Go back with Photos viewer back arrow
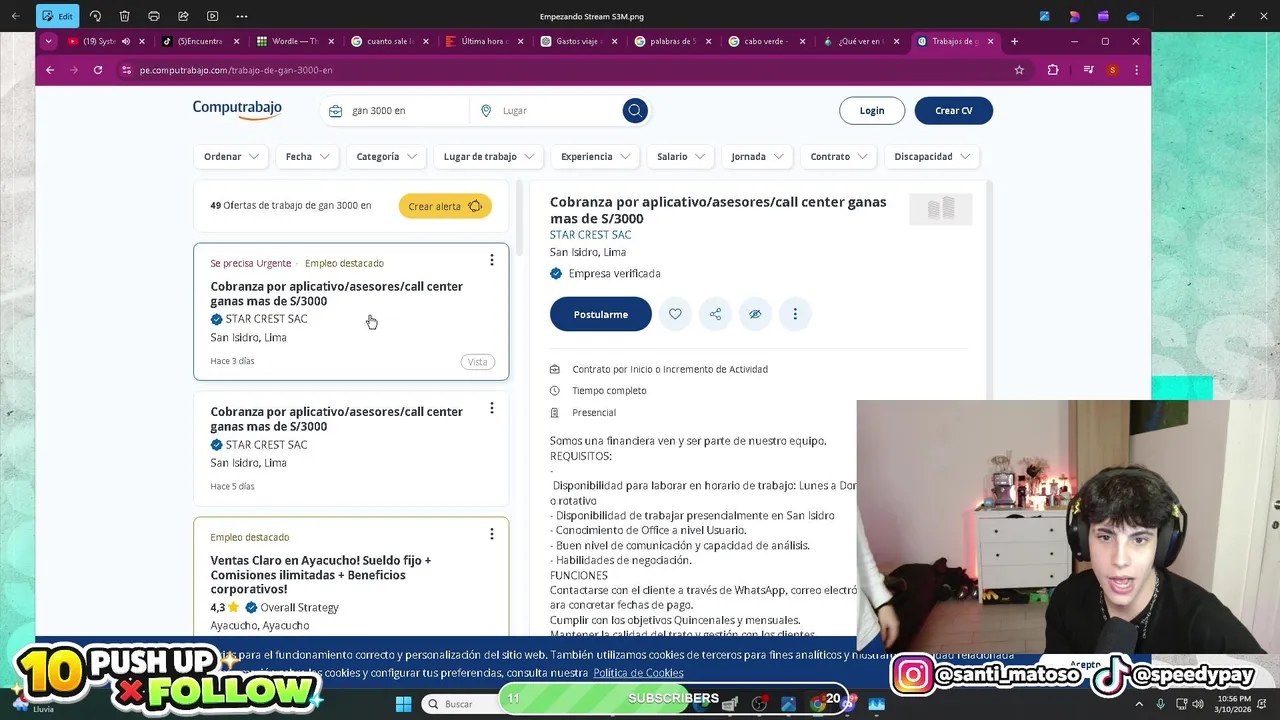The image size is (1280, 720). tap(15, 16)
